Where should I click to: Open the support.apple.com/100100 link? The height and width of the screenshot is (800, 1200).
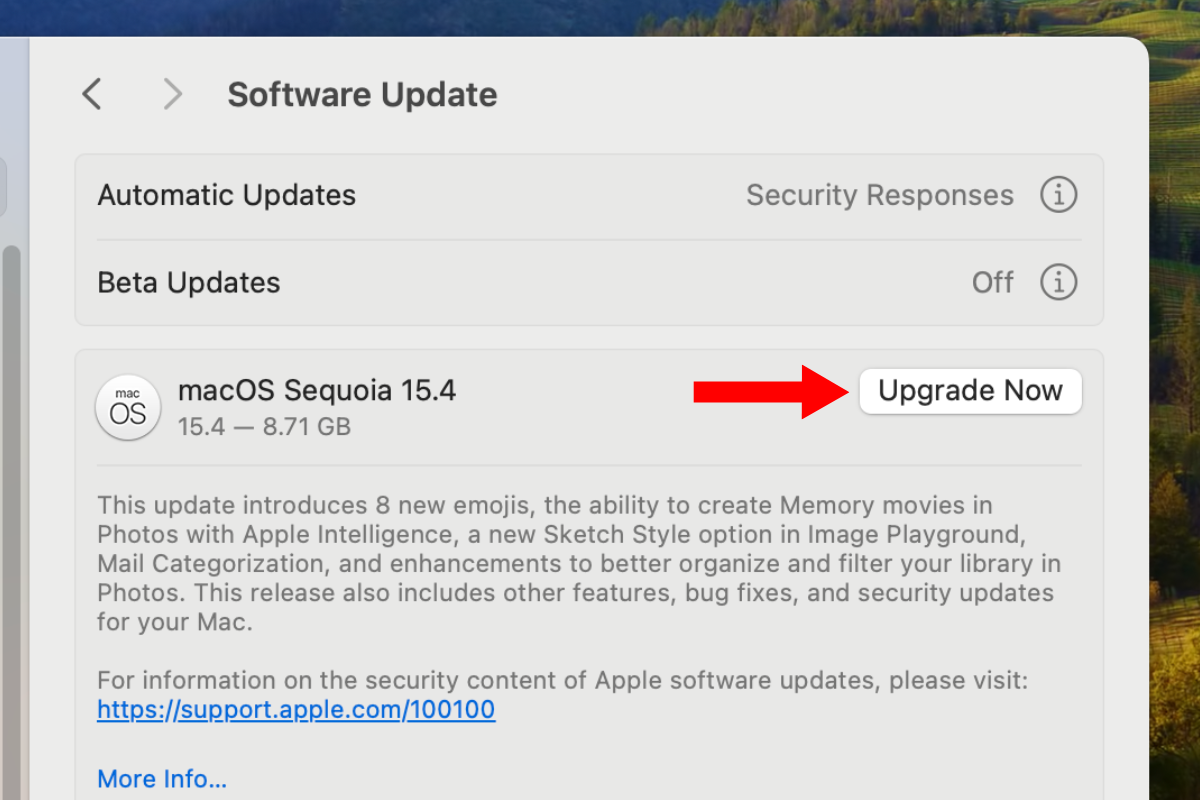click(x=296, y=711)
